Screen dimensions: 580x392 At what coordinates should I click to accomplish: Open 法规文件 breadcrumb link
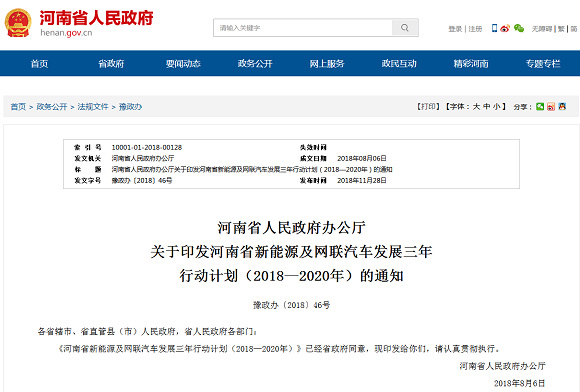coord(93,107)
